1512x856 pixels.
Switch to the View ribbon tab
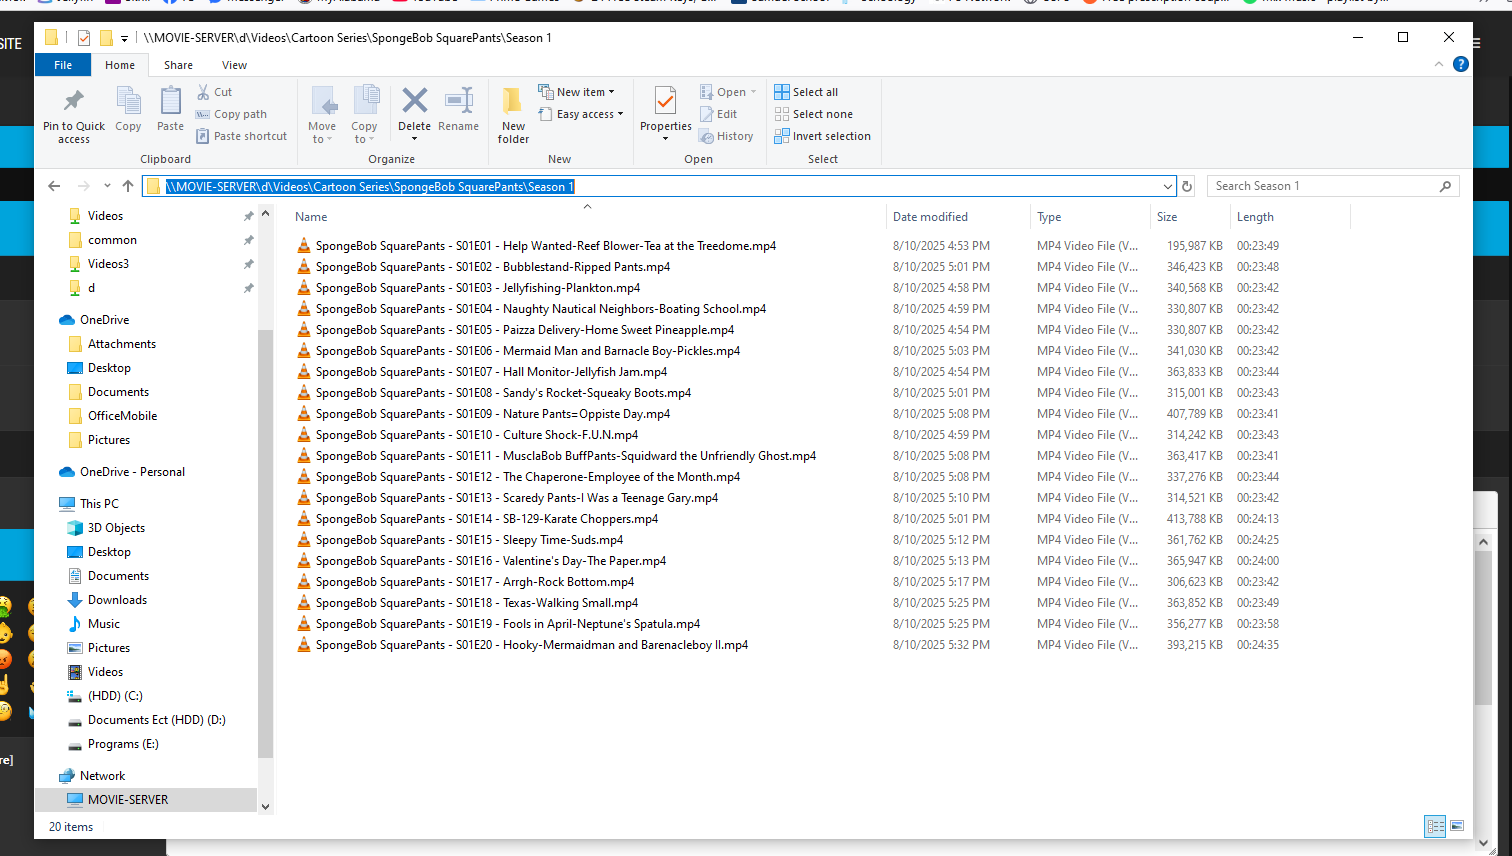234,65
